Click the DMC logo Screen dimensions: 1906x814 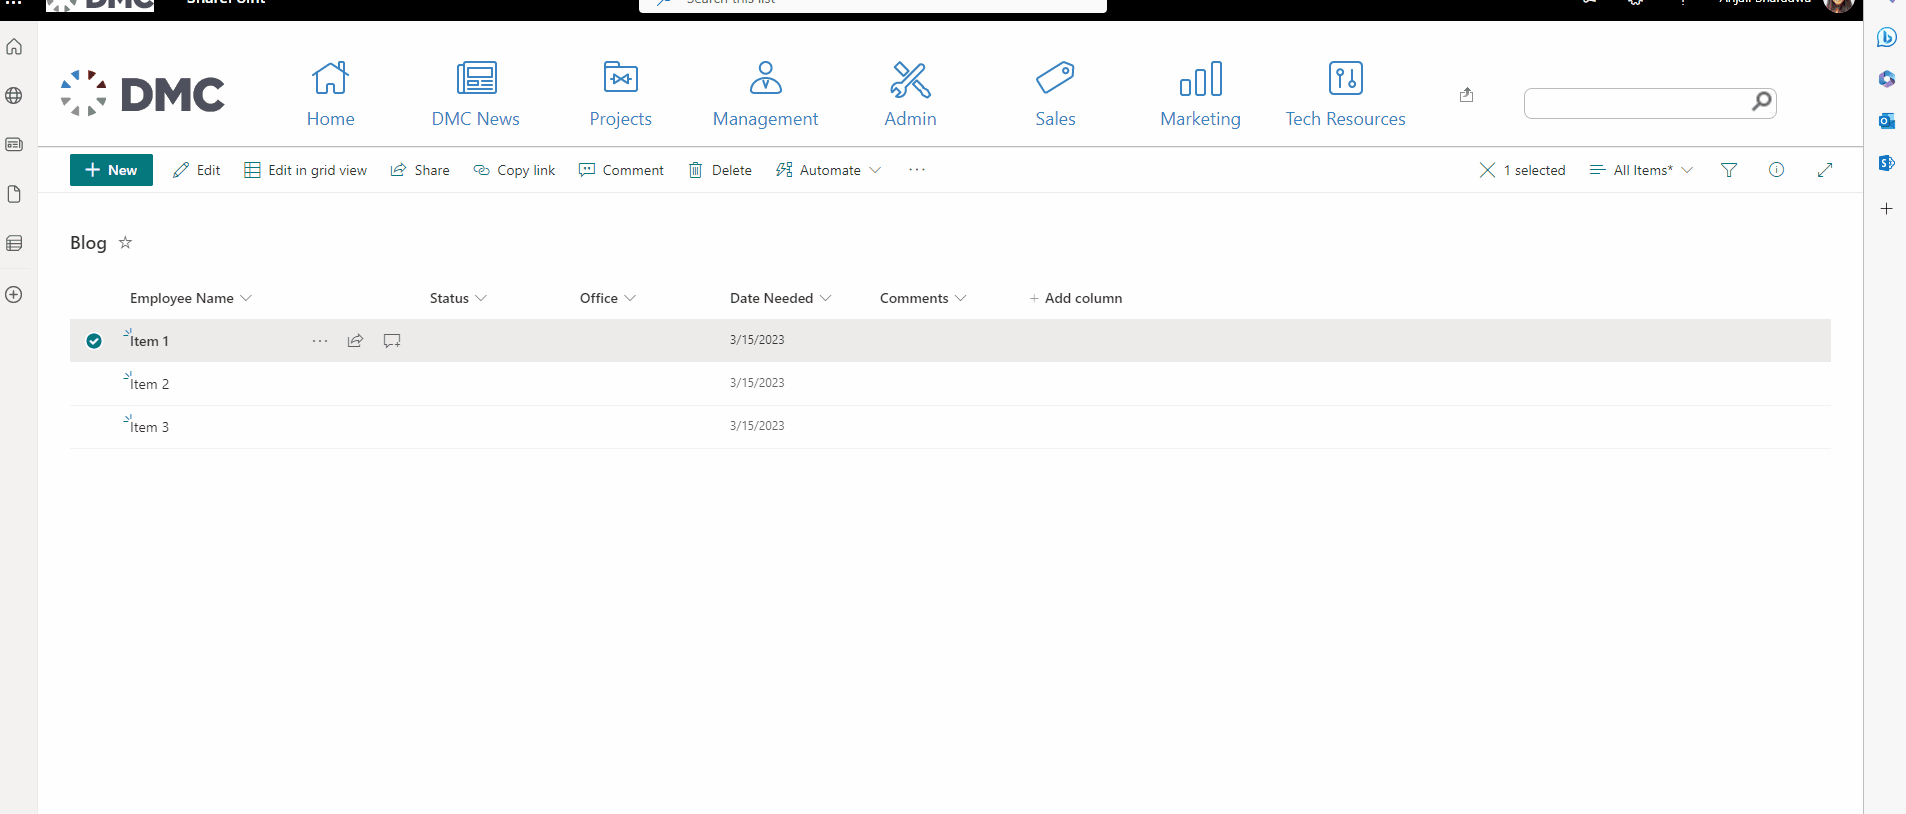(x=143, y=94)
